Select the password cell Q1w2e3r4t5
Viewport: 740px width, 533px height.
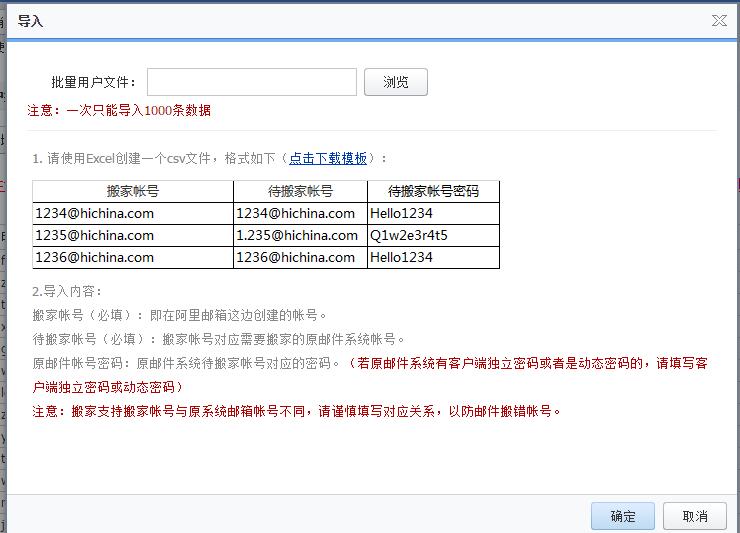[409, 235]
